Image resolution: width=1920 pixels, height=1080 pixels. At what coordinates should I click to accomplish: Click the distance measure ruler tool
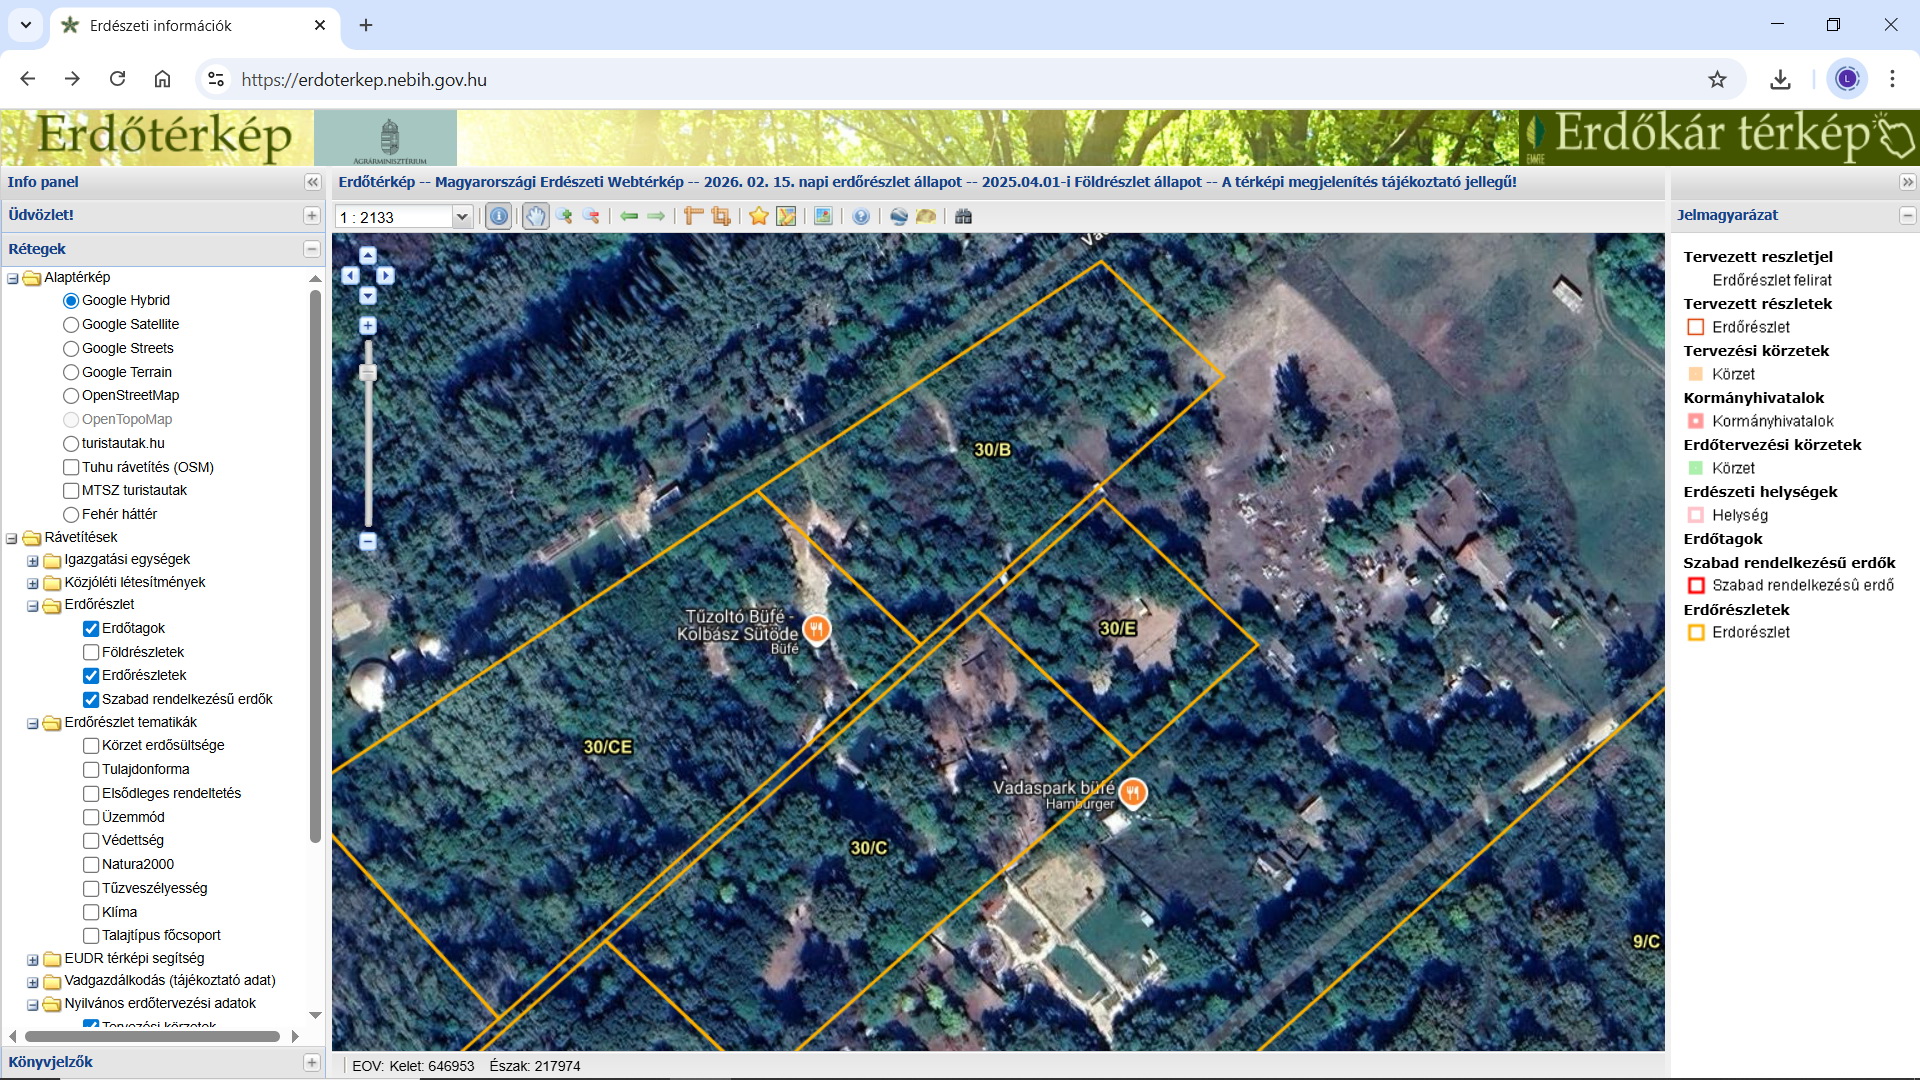click(693, 216)
